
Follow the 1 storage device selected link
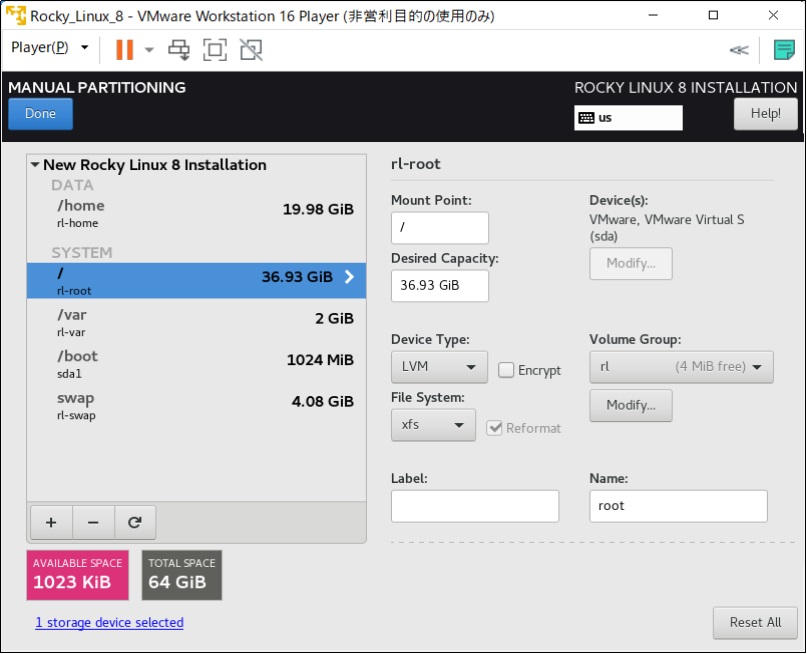(x=109, y=622)
